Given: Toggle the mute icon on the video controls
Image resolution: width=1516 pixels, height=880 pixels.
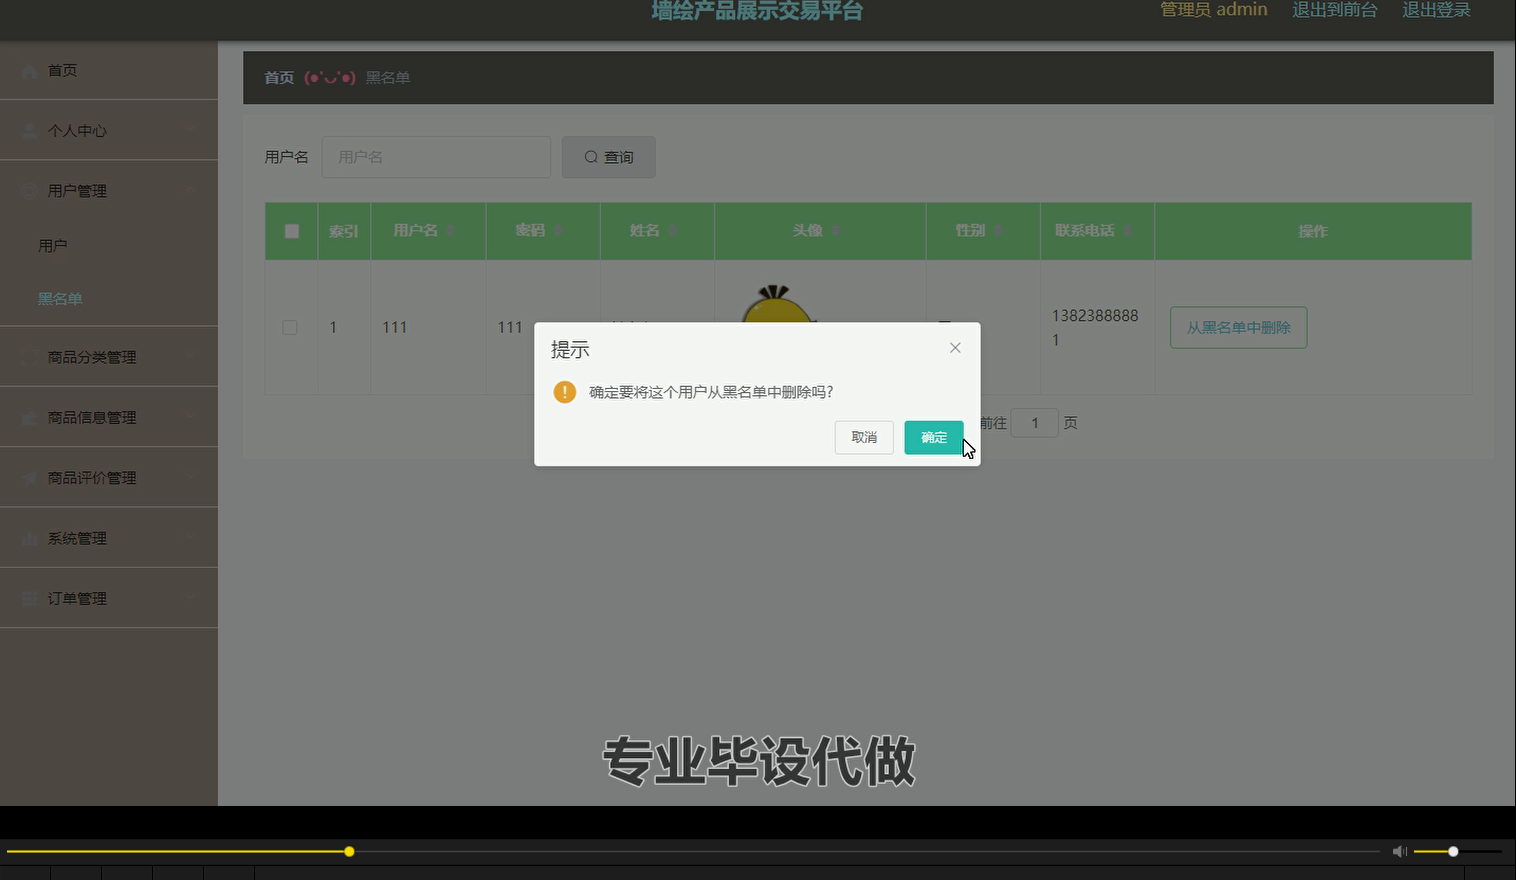Looking at the screenshot, I should 1399,851.
